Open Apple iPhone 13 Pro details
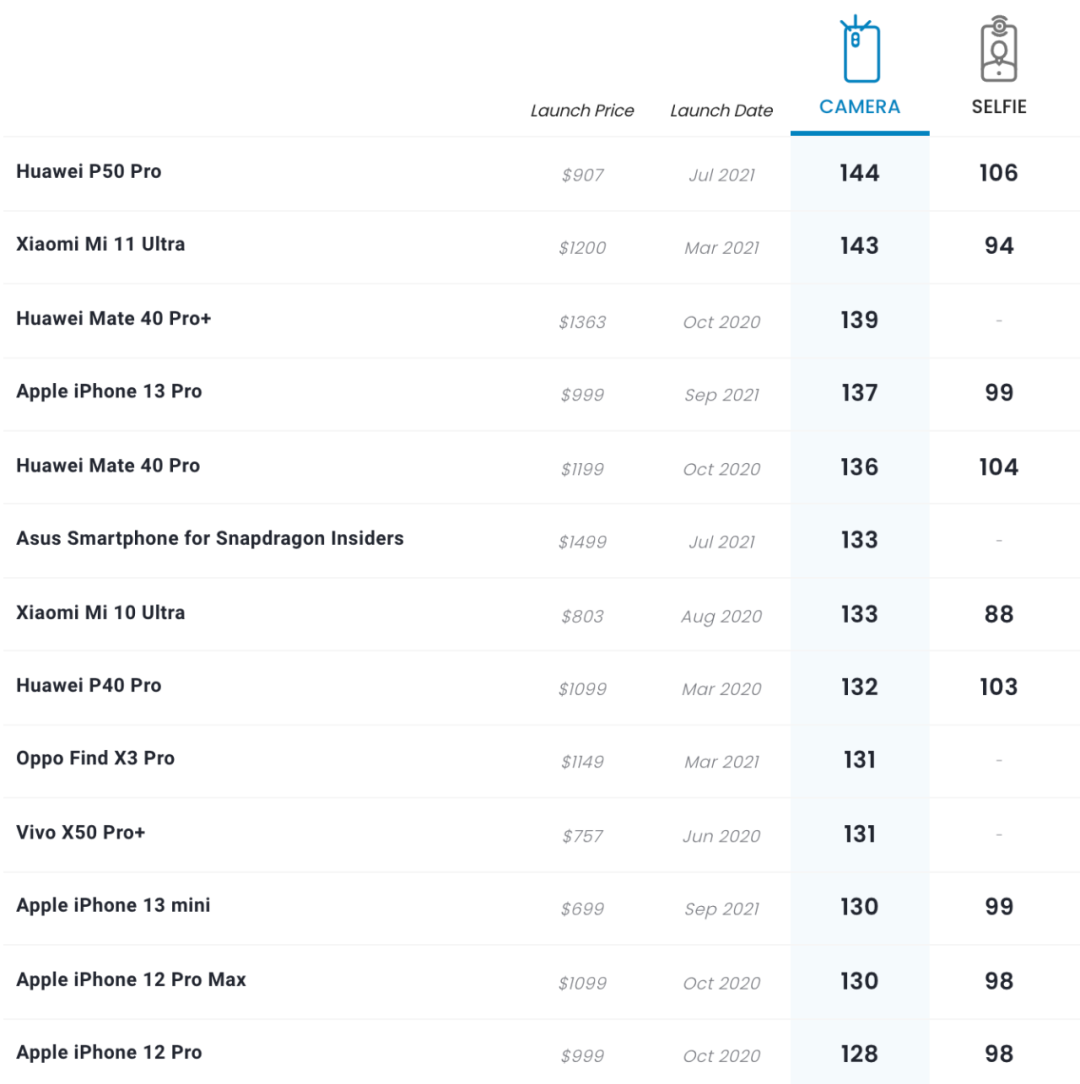Screen dimensions: 1080x1084 coord(109,391)
